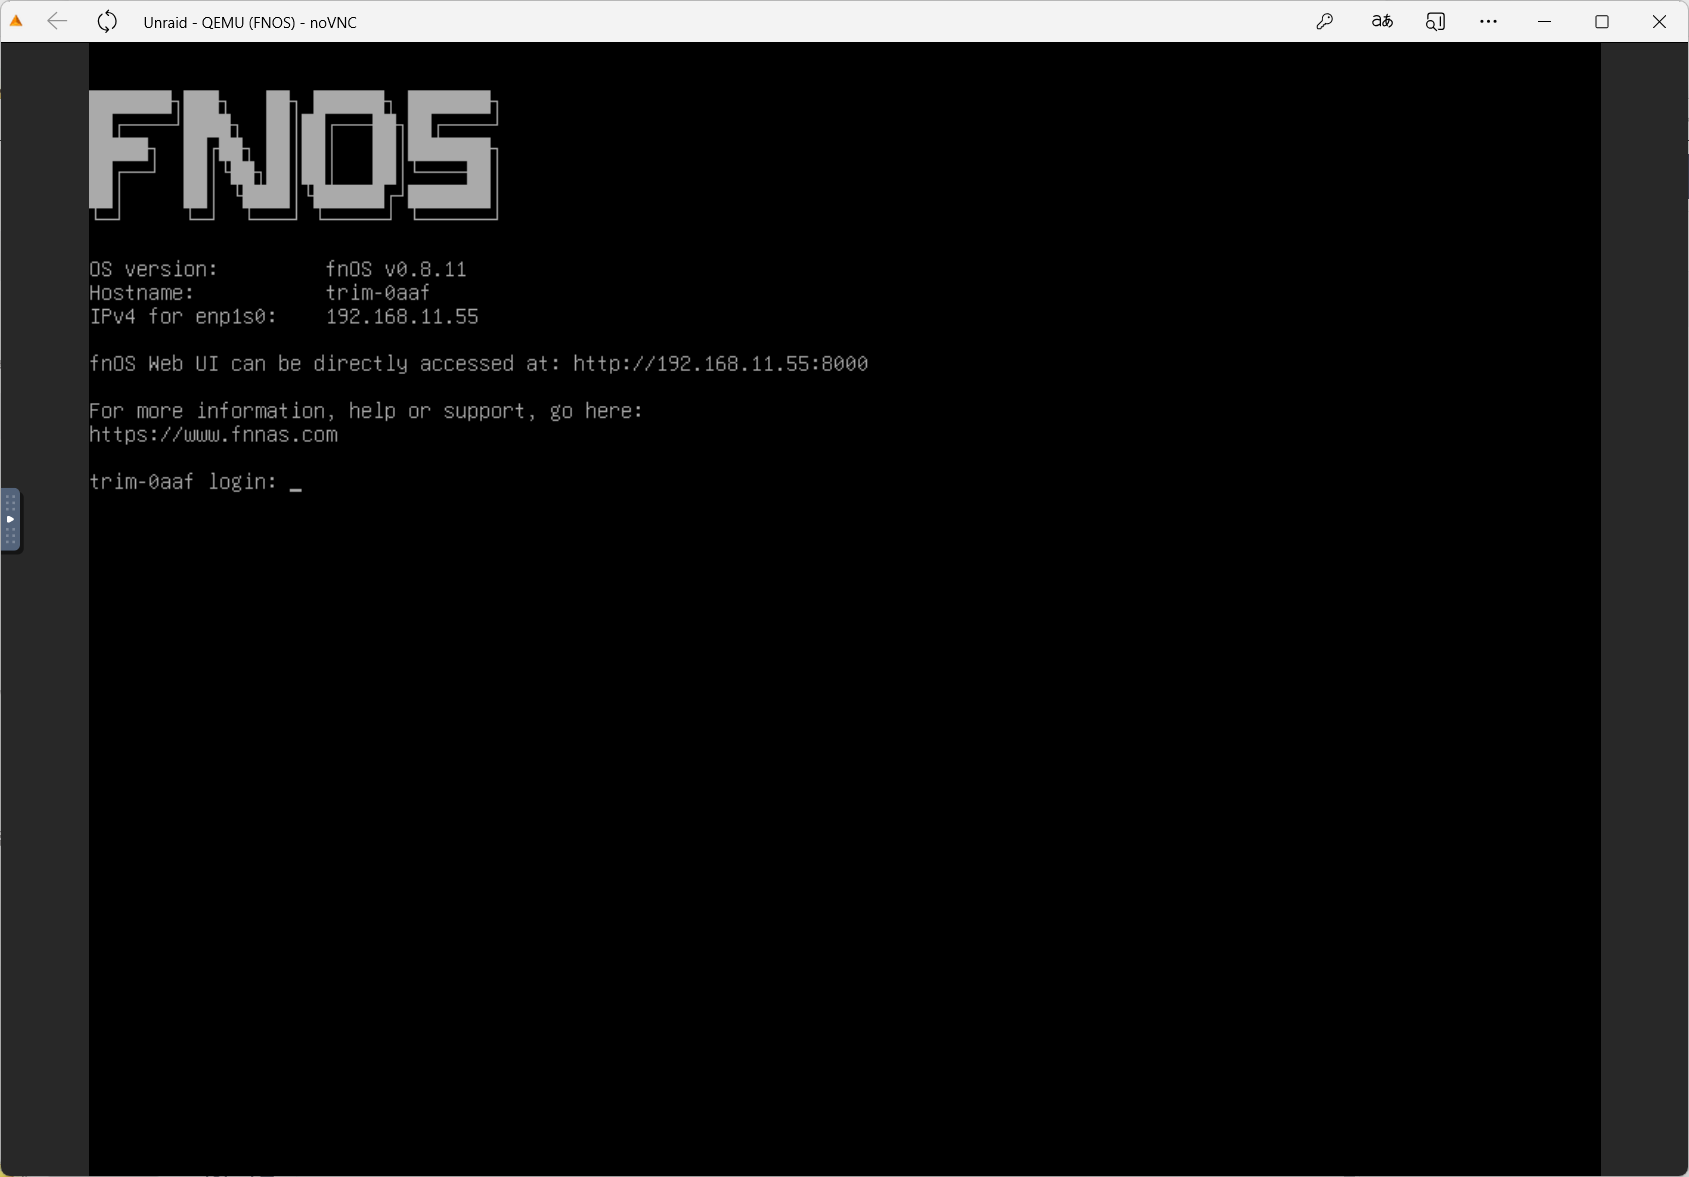The image size is (1689, 1177).
Task: Go back using the back arrow
Action: coord(57,21)
